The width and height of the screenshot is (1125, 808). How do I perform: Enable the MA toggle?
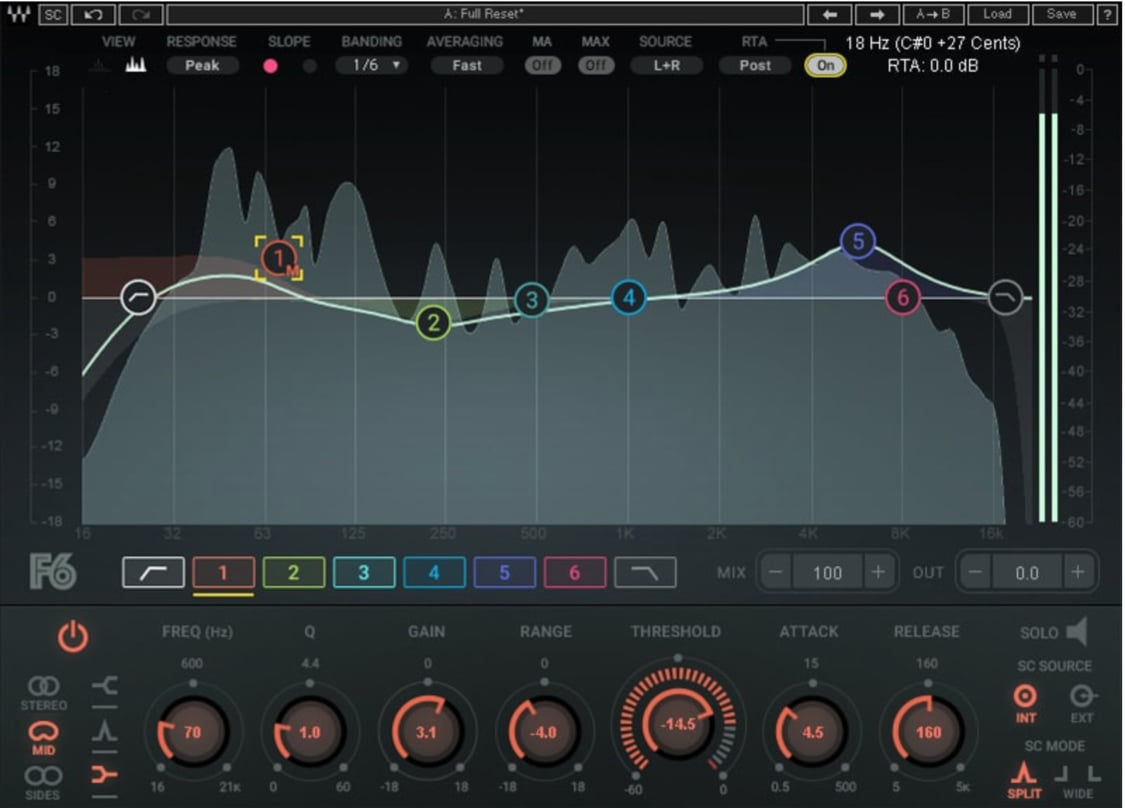pyautogui.click(x=544, y=64)
